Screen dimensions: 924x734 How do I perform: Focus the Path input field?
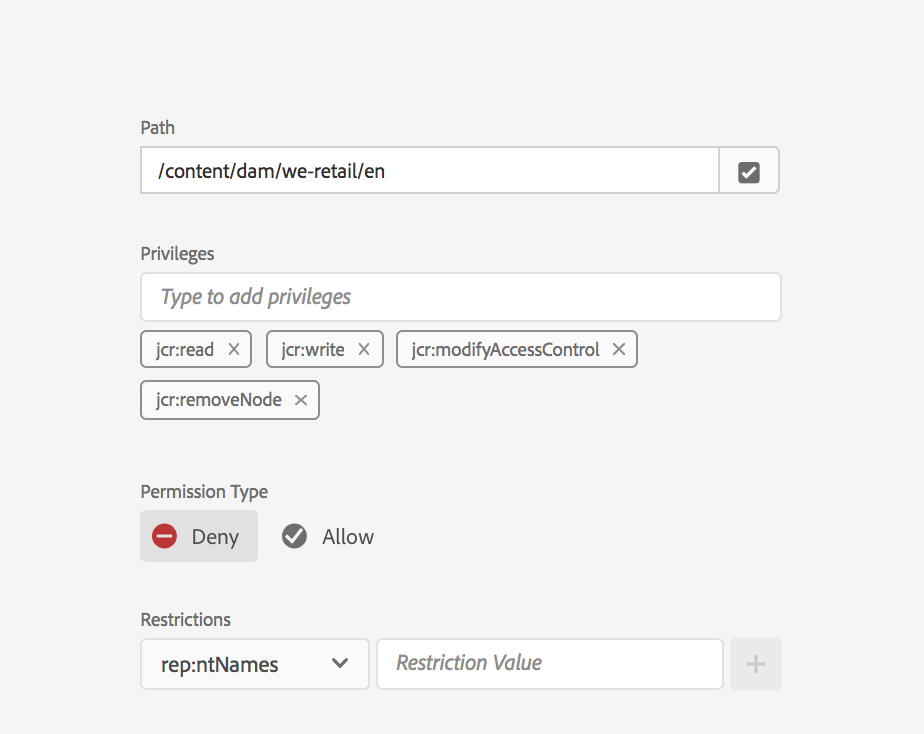[430, 171]
